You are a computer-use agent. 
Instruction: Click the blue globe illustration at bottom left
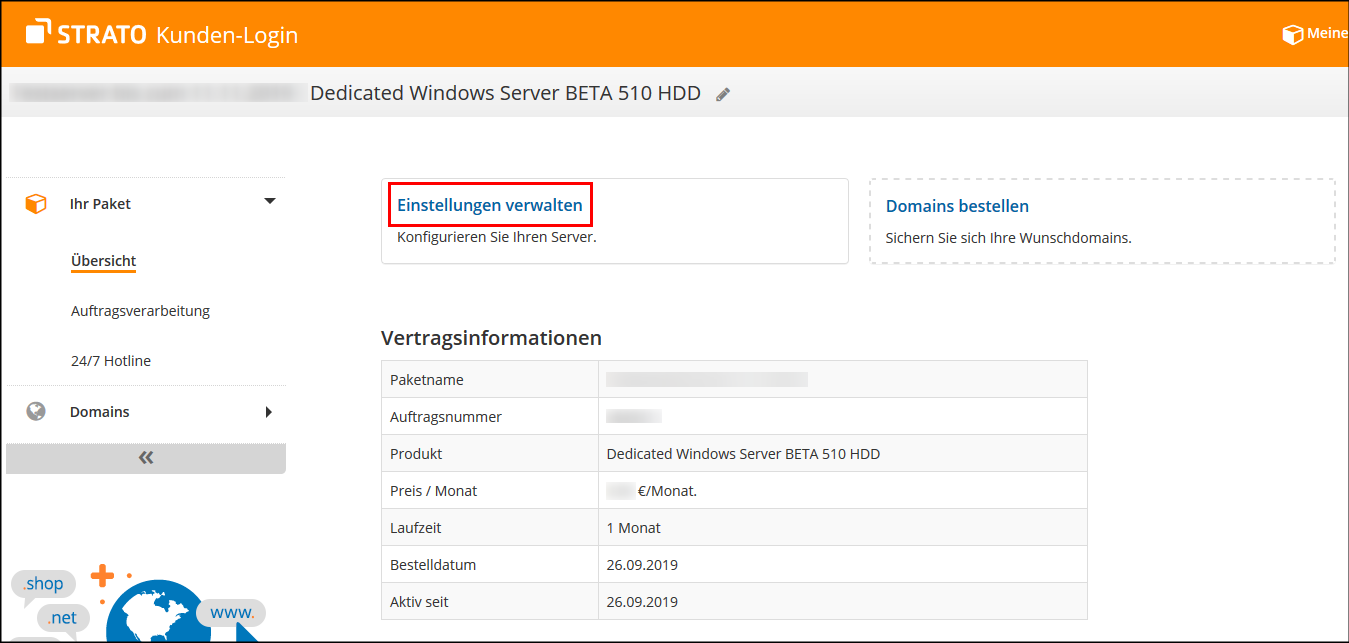157,611
